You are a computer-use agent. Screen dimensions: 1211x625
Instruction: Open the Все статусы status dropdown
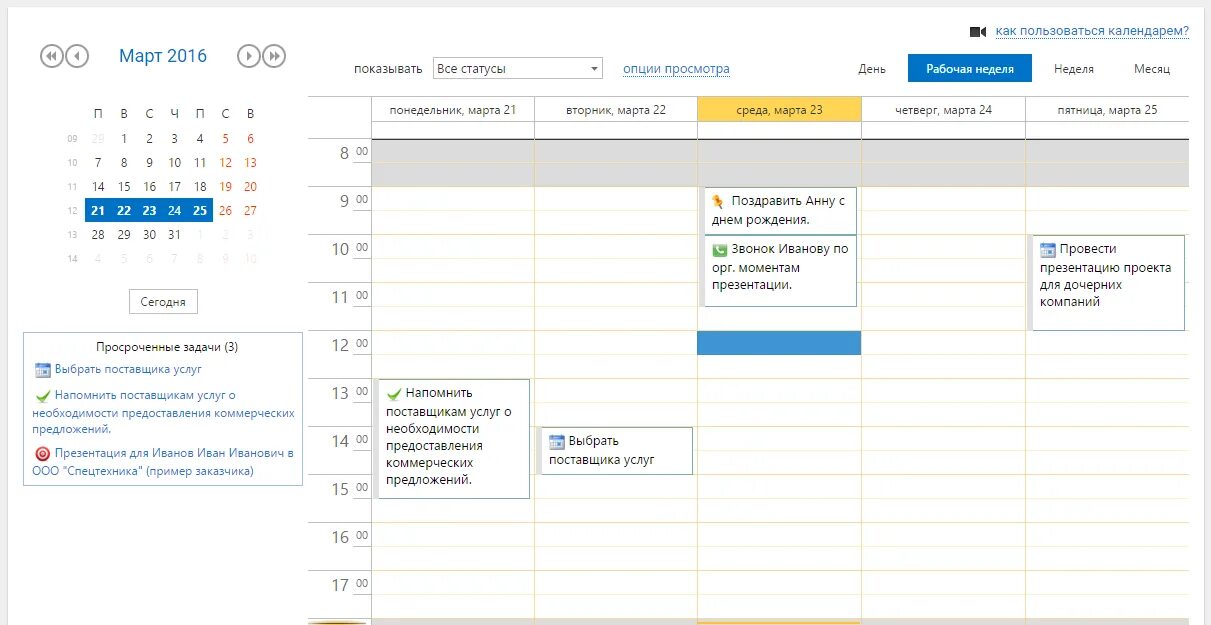click(x=518, y=69)
